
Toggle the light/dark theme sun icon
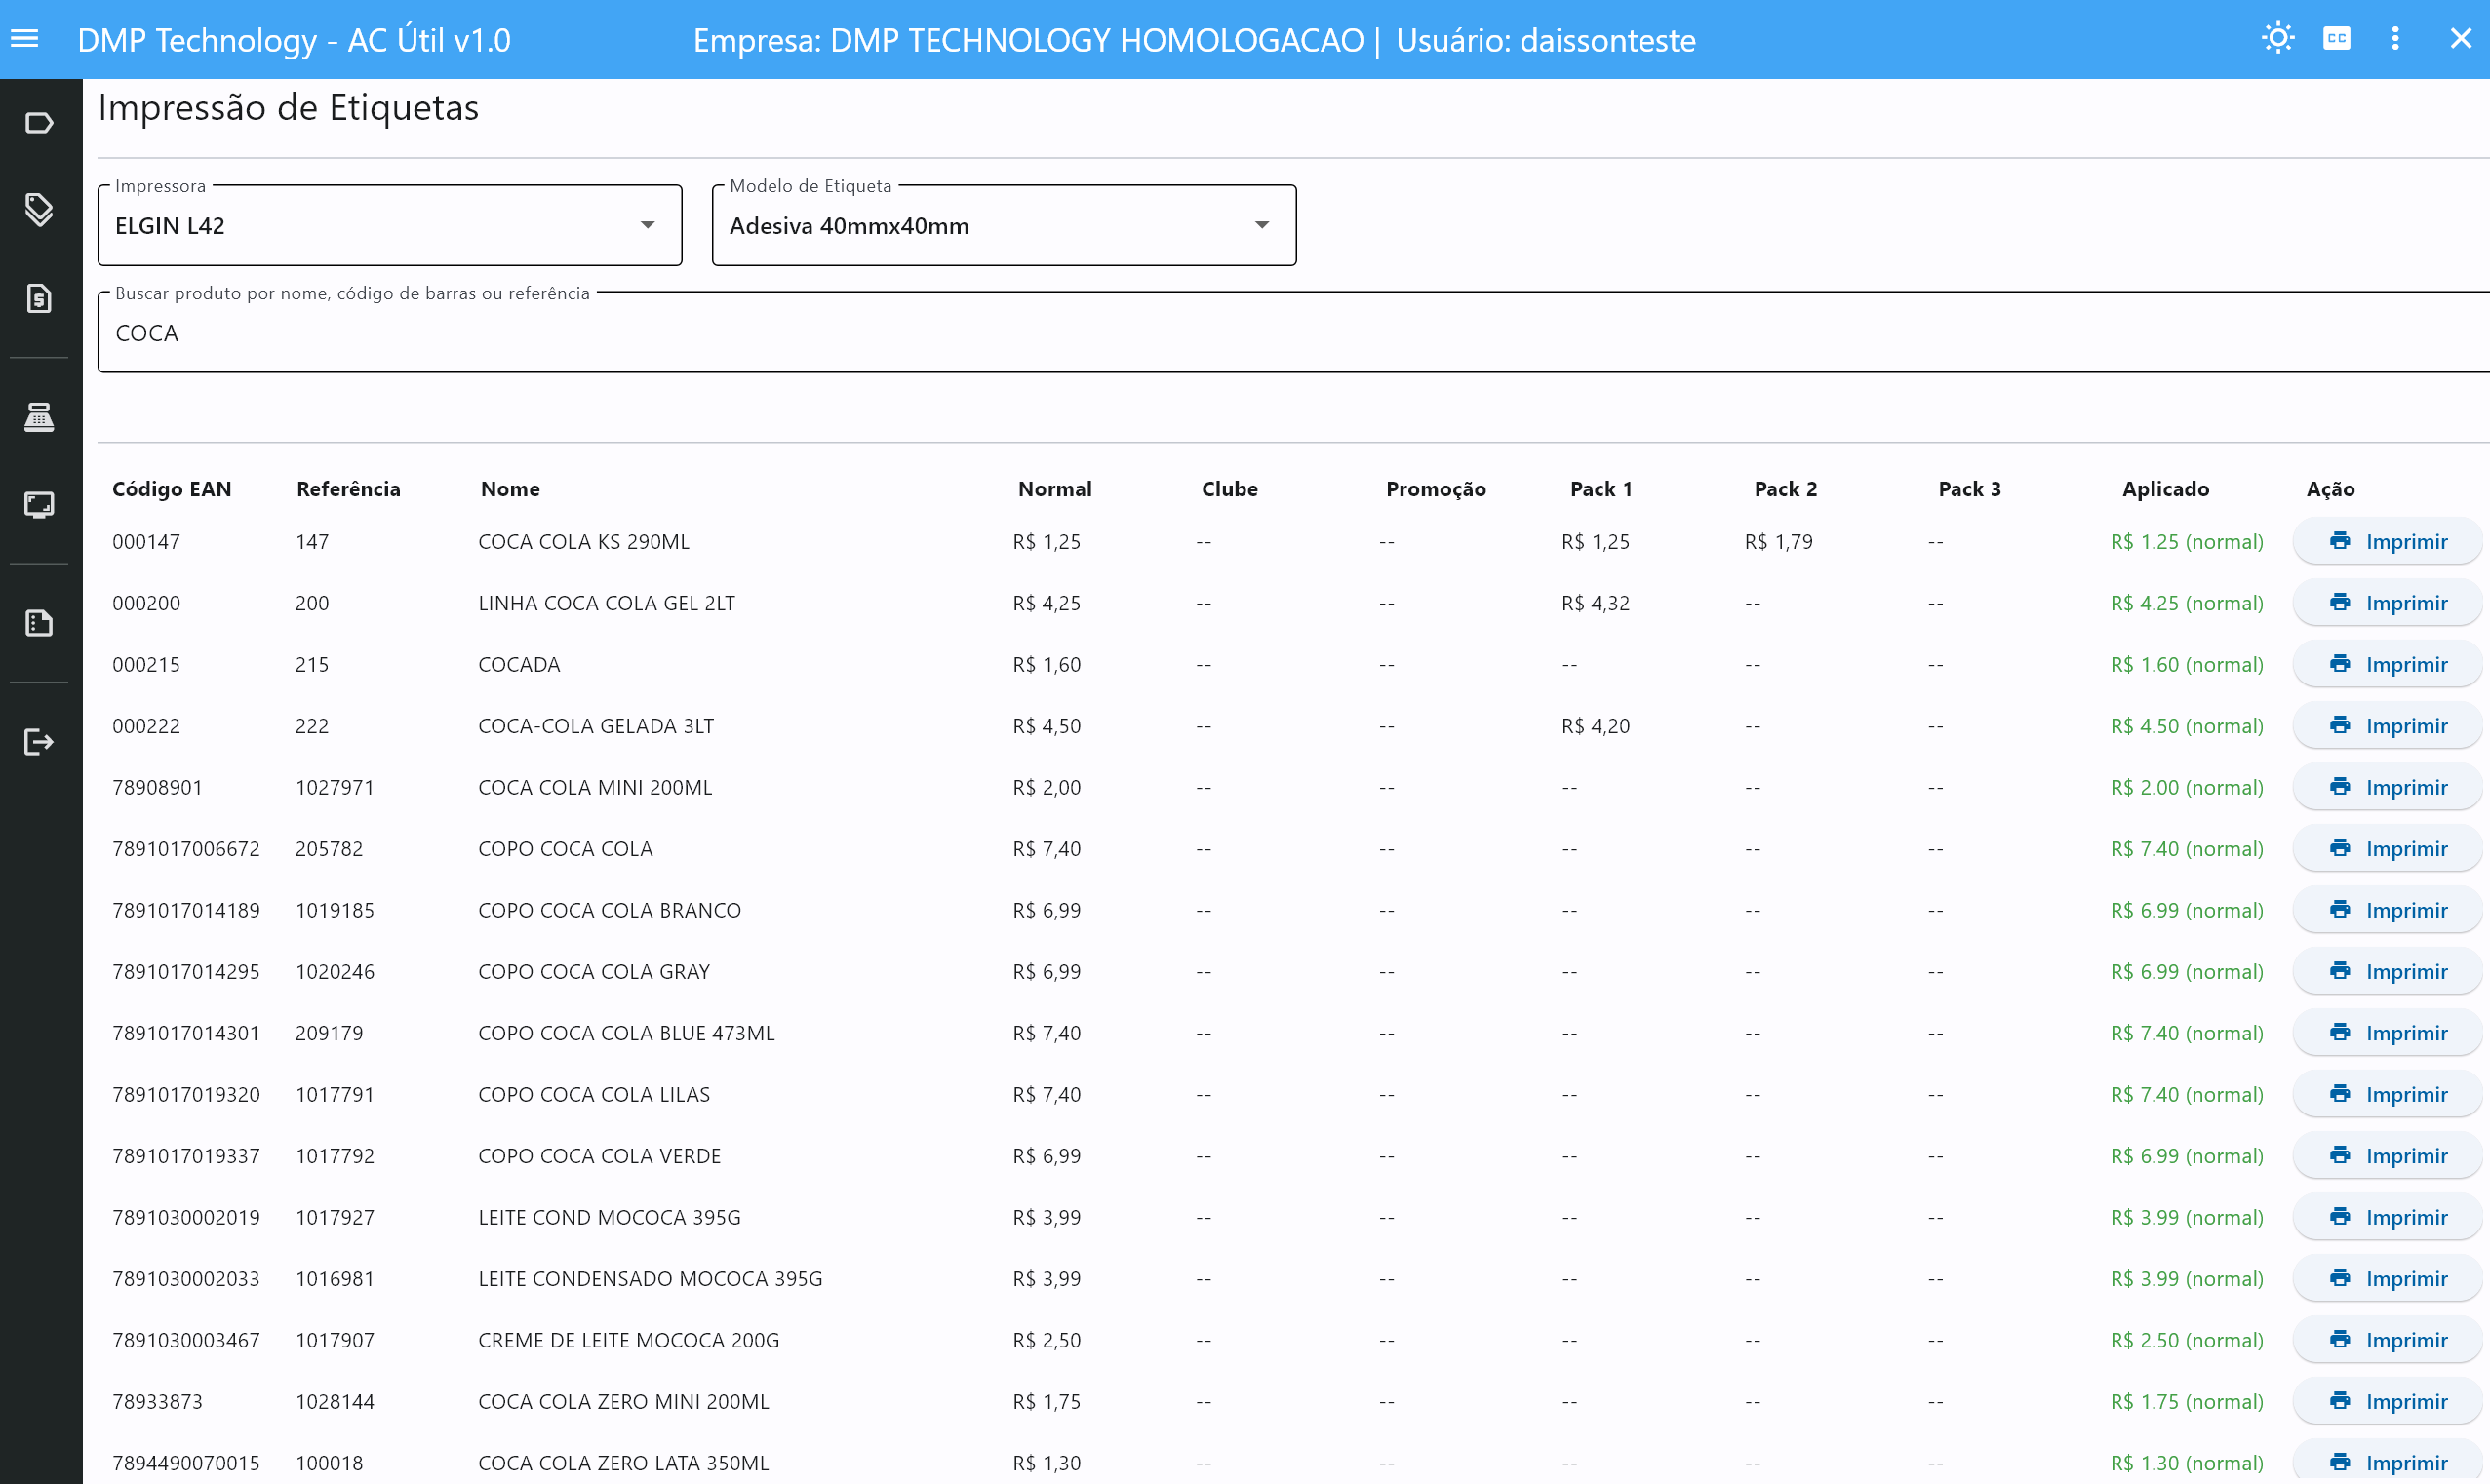[x=2277, y=39]
